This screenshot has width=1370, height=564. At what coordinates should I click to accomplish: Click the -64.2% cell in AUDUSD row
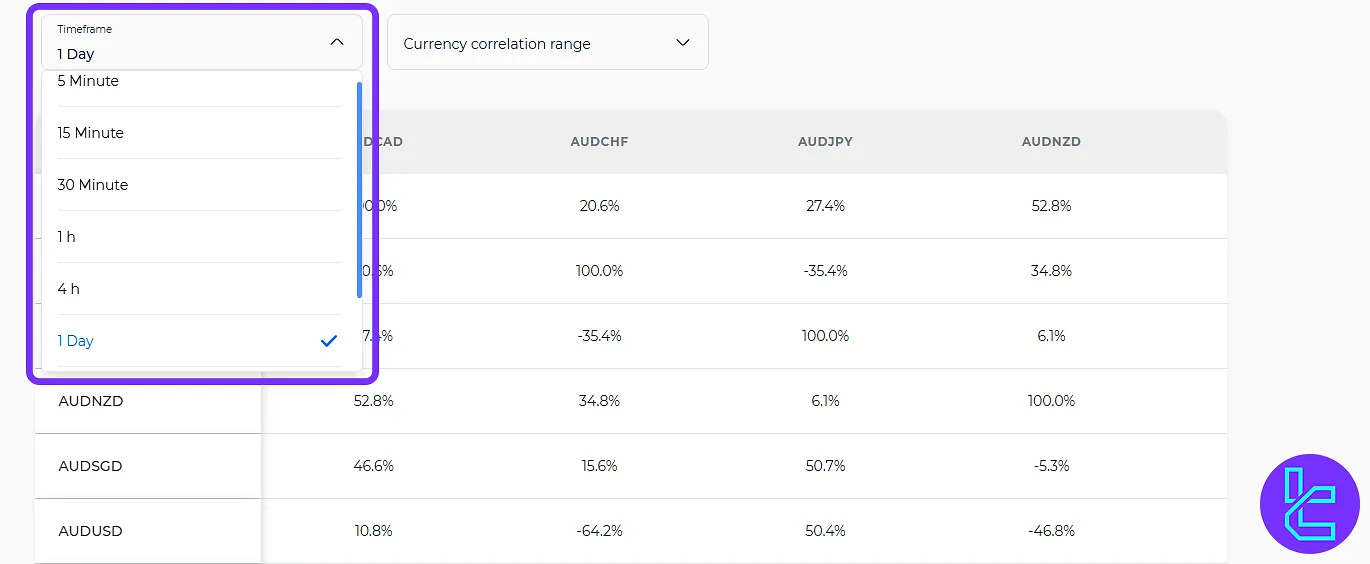pos(599,531)
